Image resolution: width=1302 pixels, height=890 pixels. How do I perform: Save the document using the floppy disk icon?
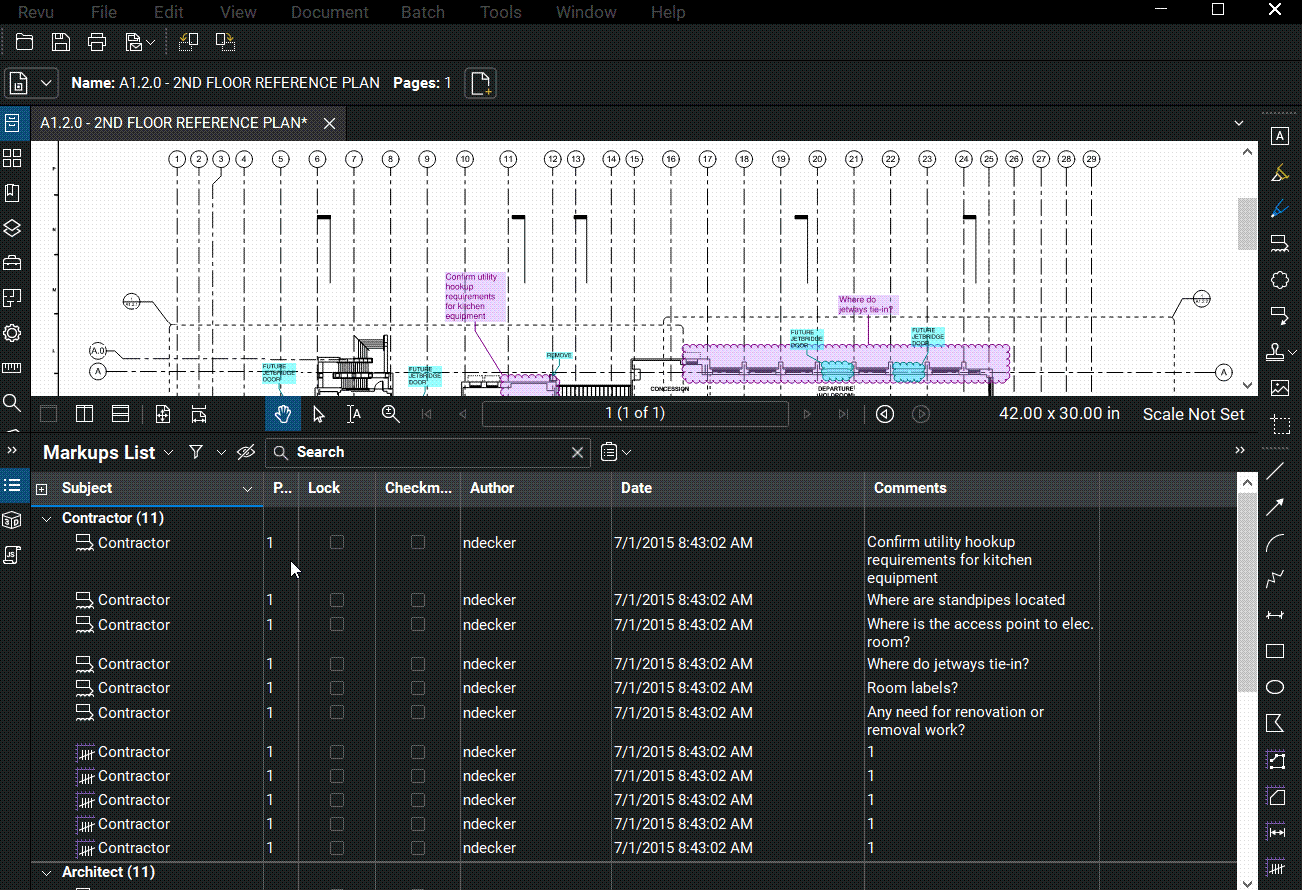pyautogui.click(x=61, y=42)
